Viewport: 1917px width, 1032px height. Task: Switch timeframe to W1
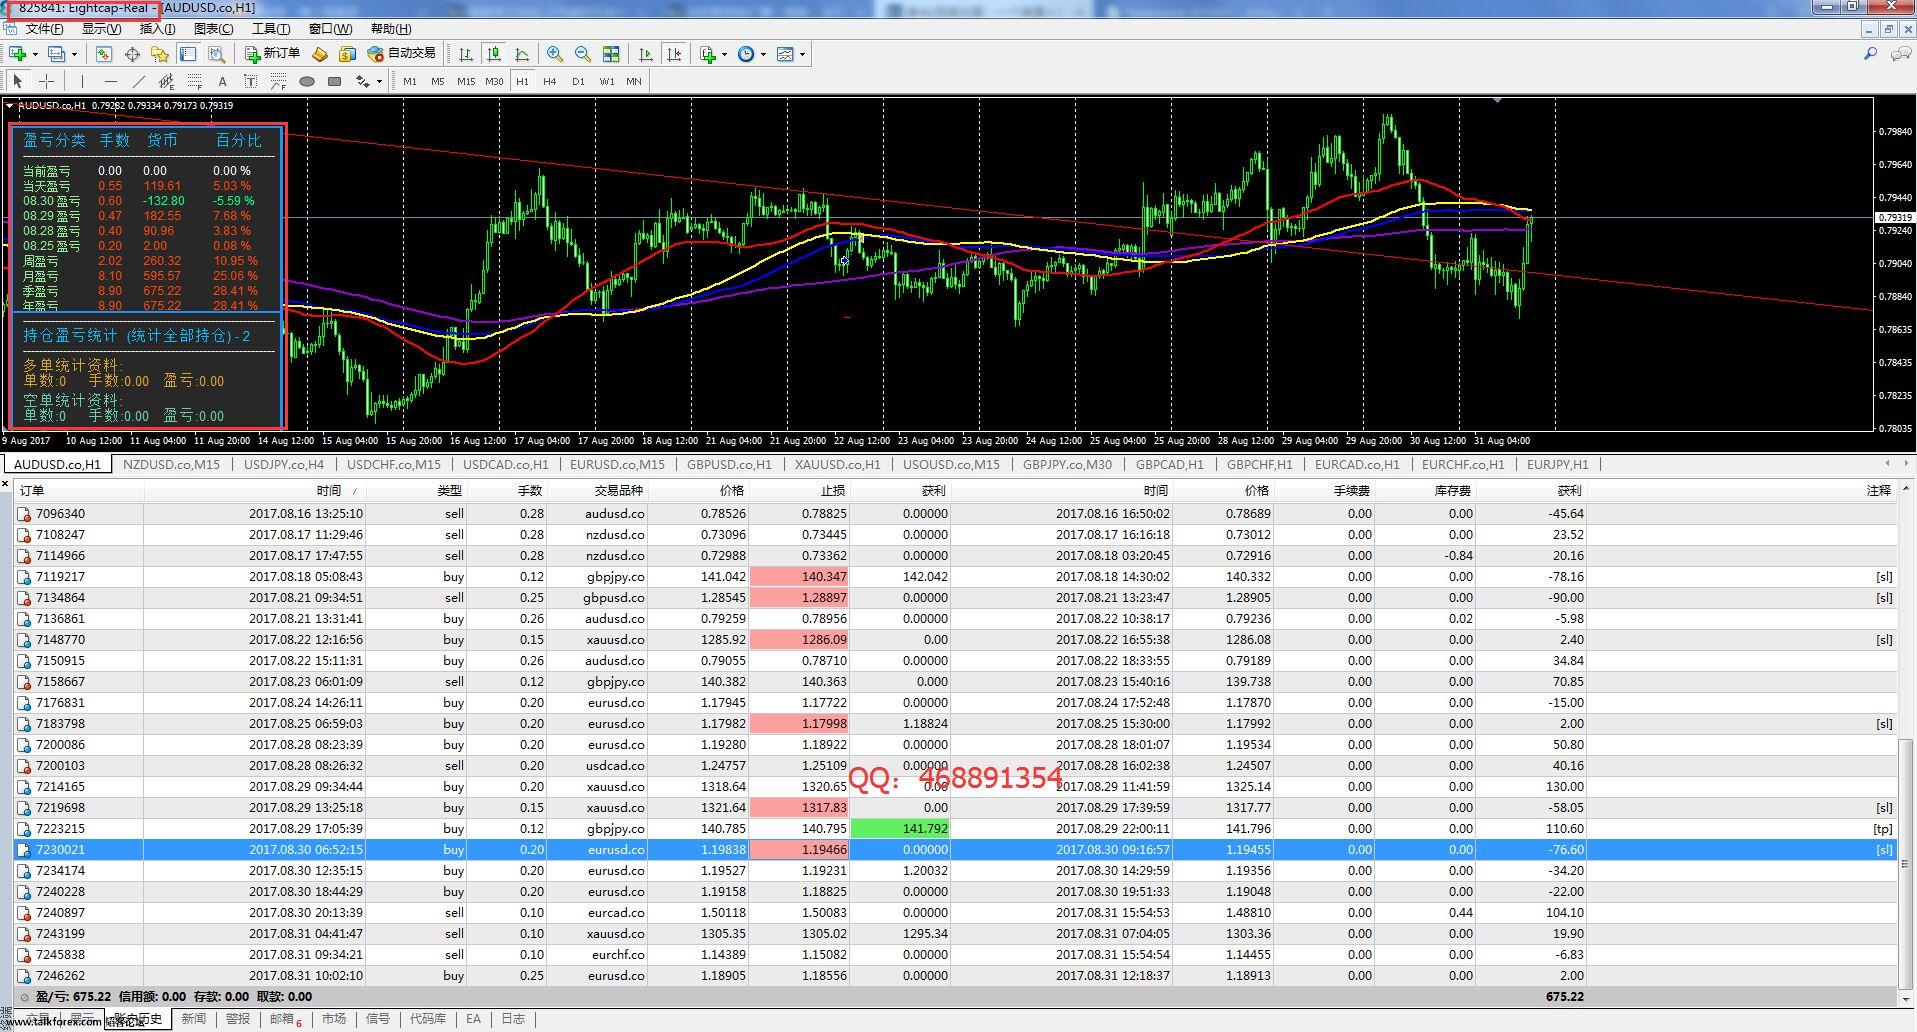[x=606, y=81]
